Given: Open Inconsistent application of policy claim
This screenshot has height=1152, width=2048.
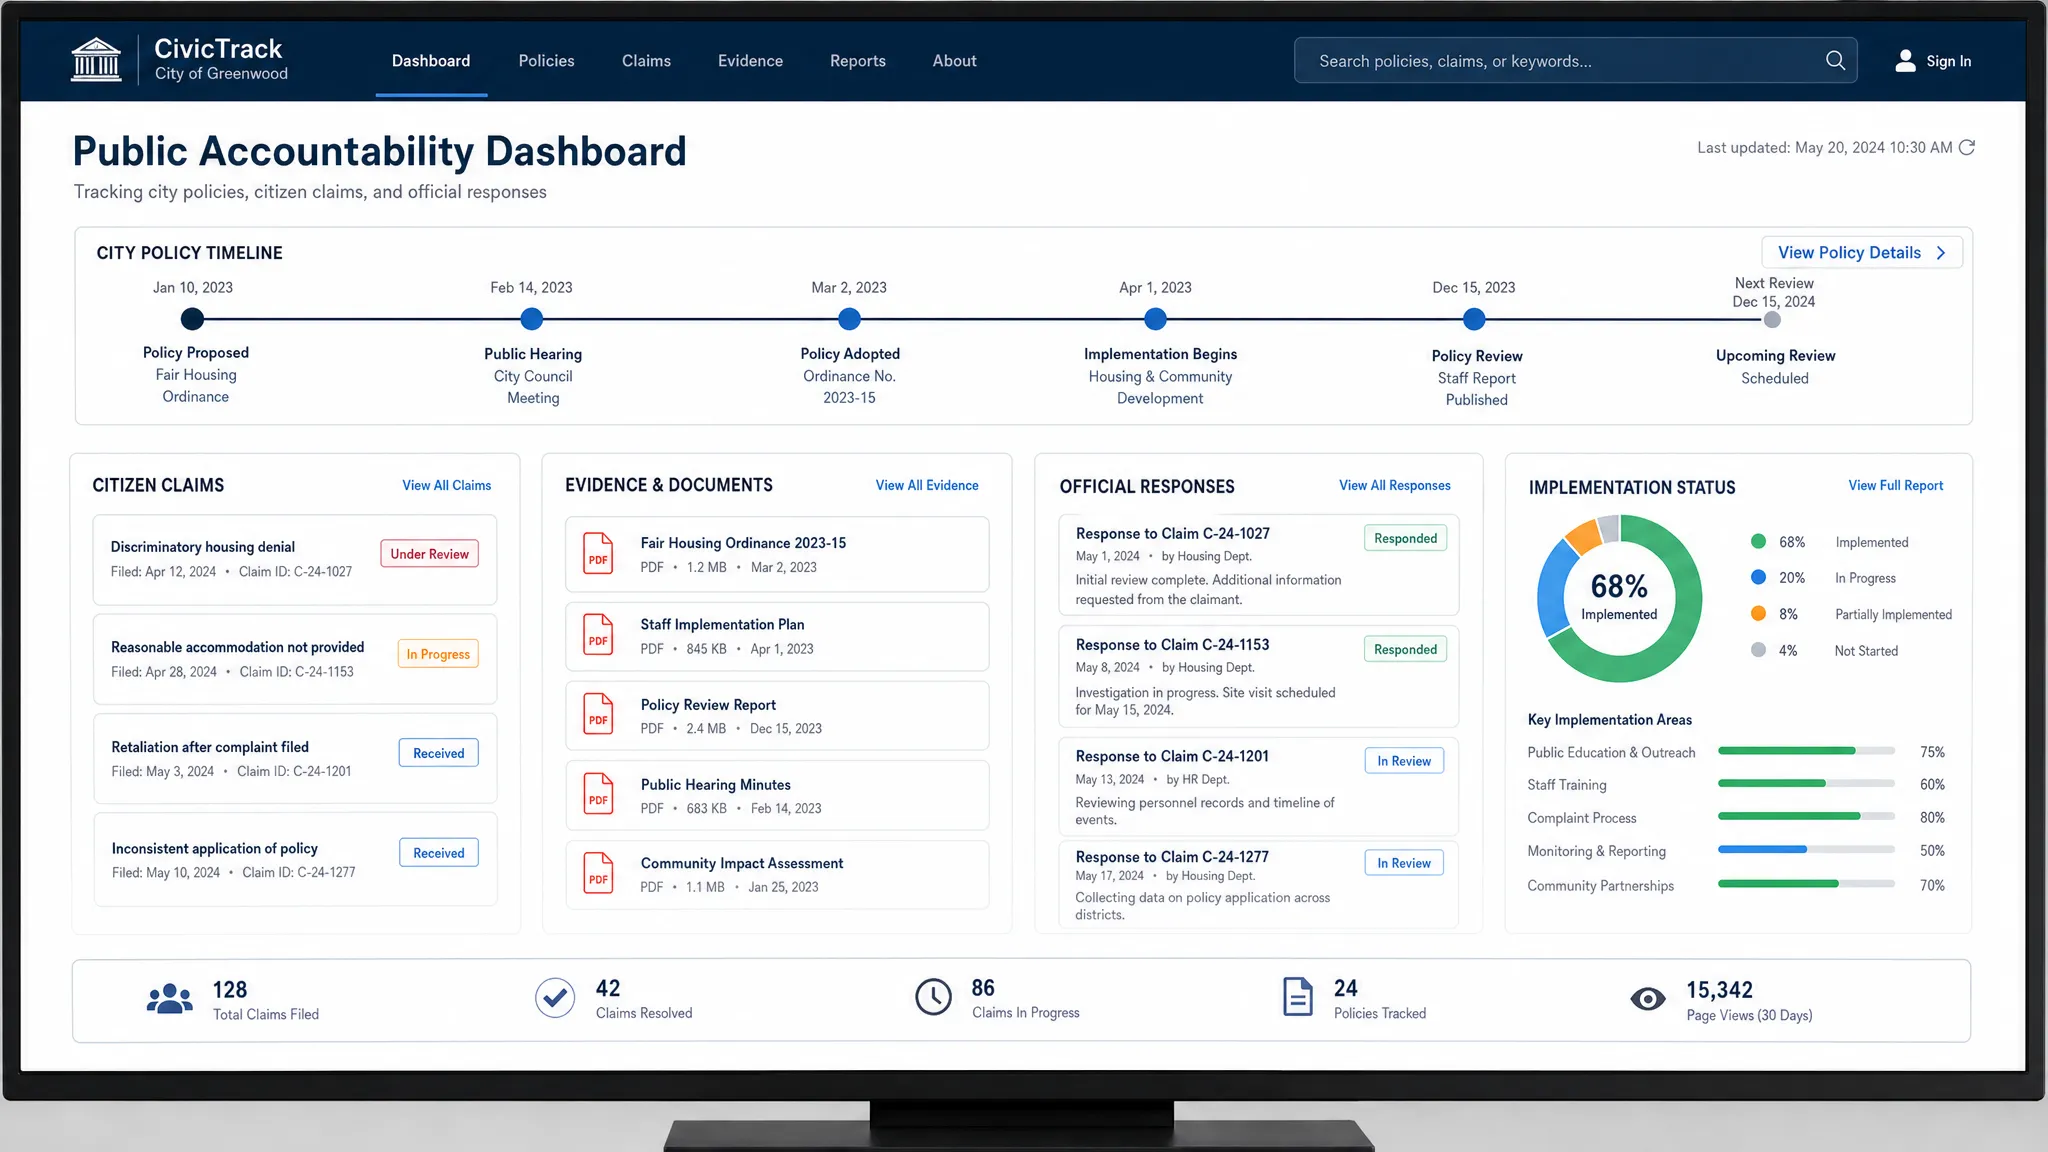Looking at the screenshot, I should pos(294,859).
